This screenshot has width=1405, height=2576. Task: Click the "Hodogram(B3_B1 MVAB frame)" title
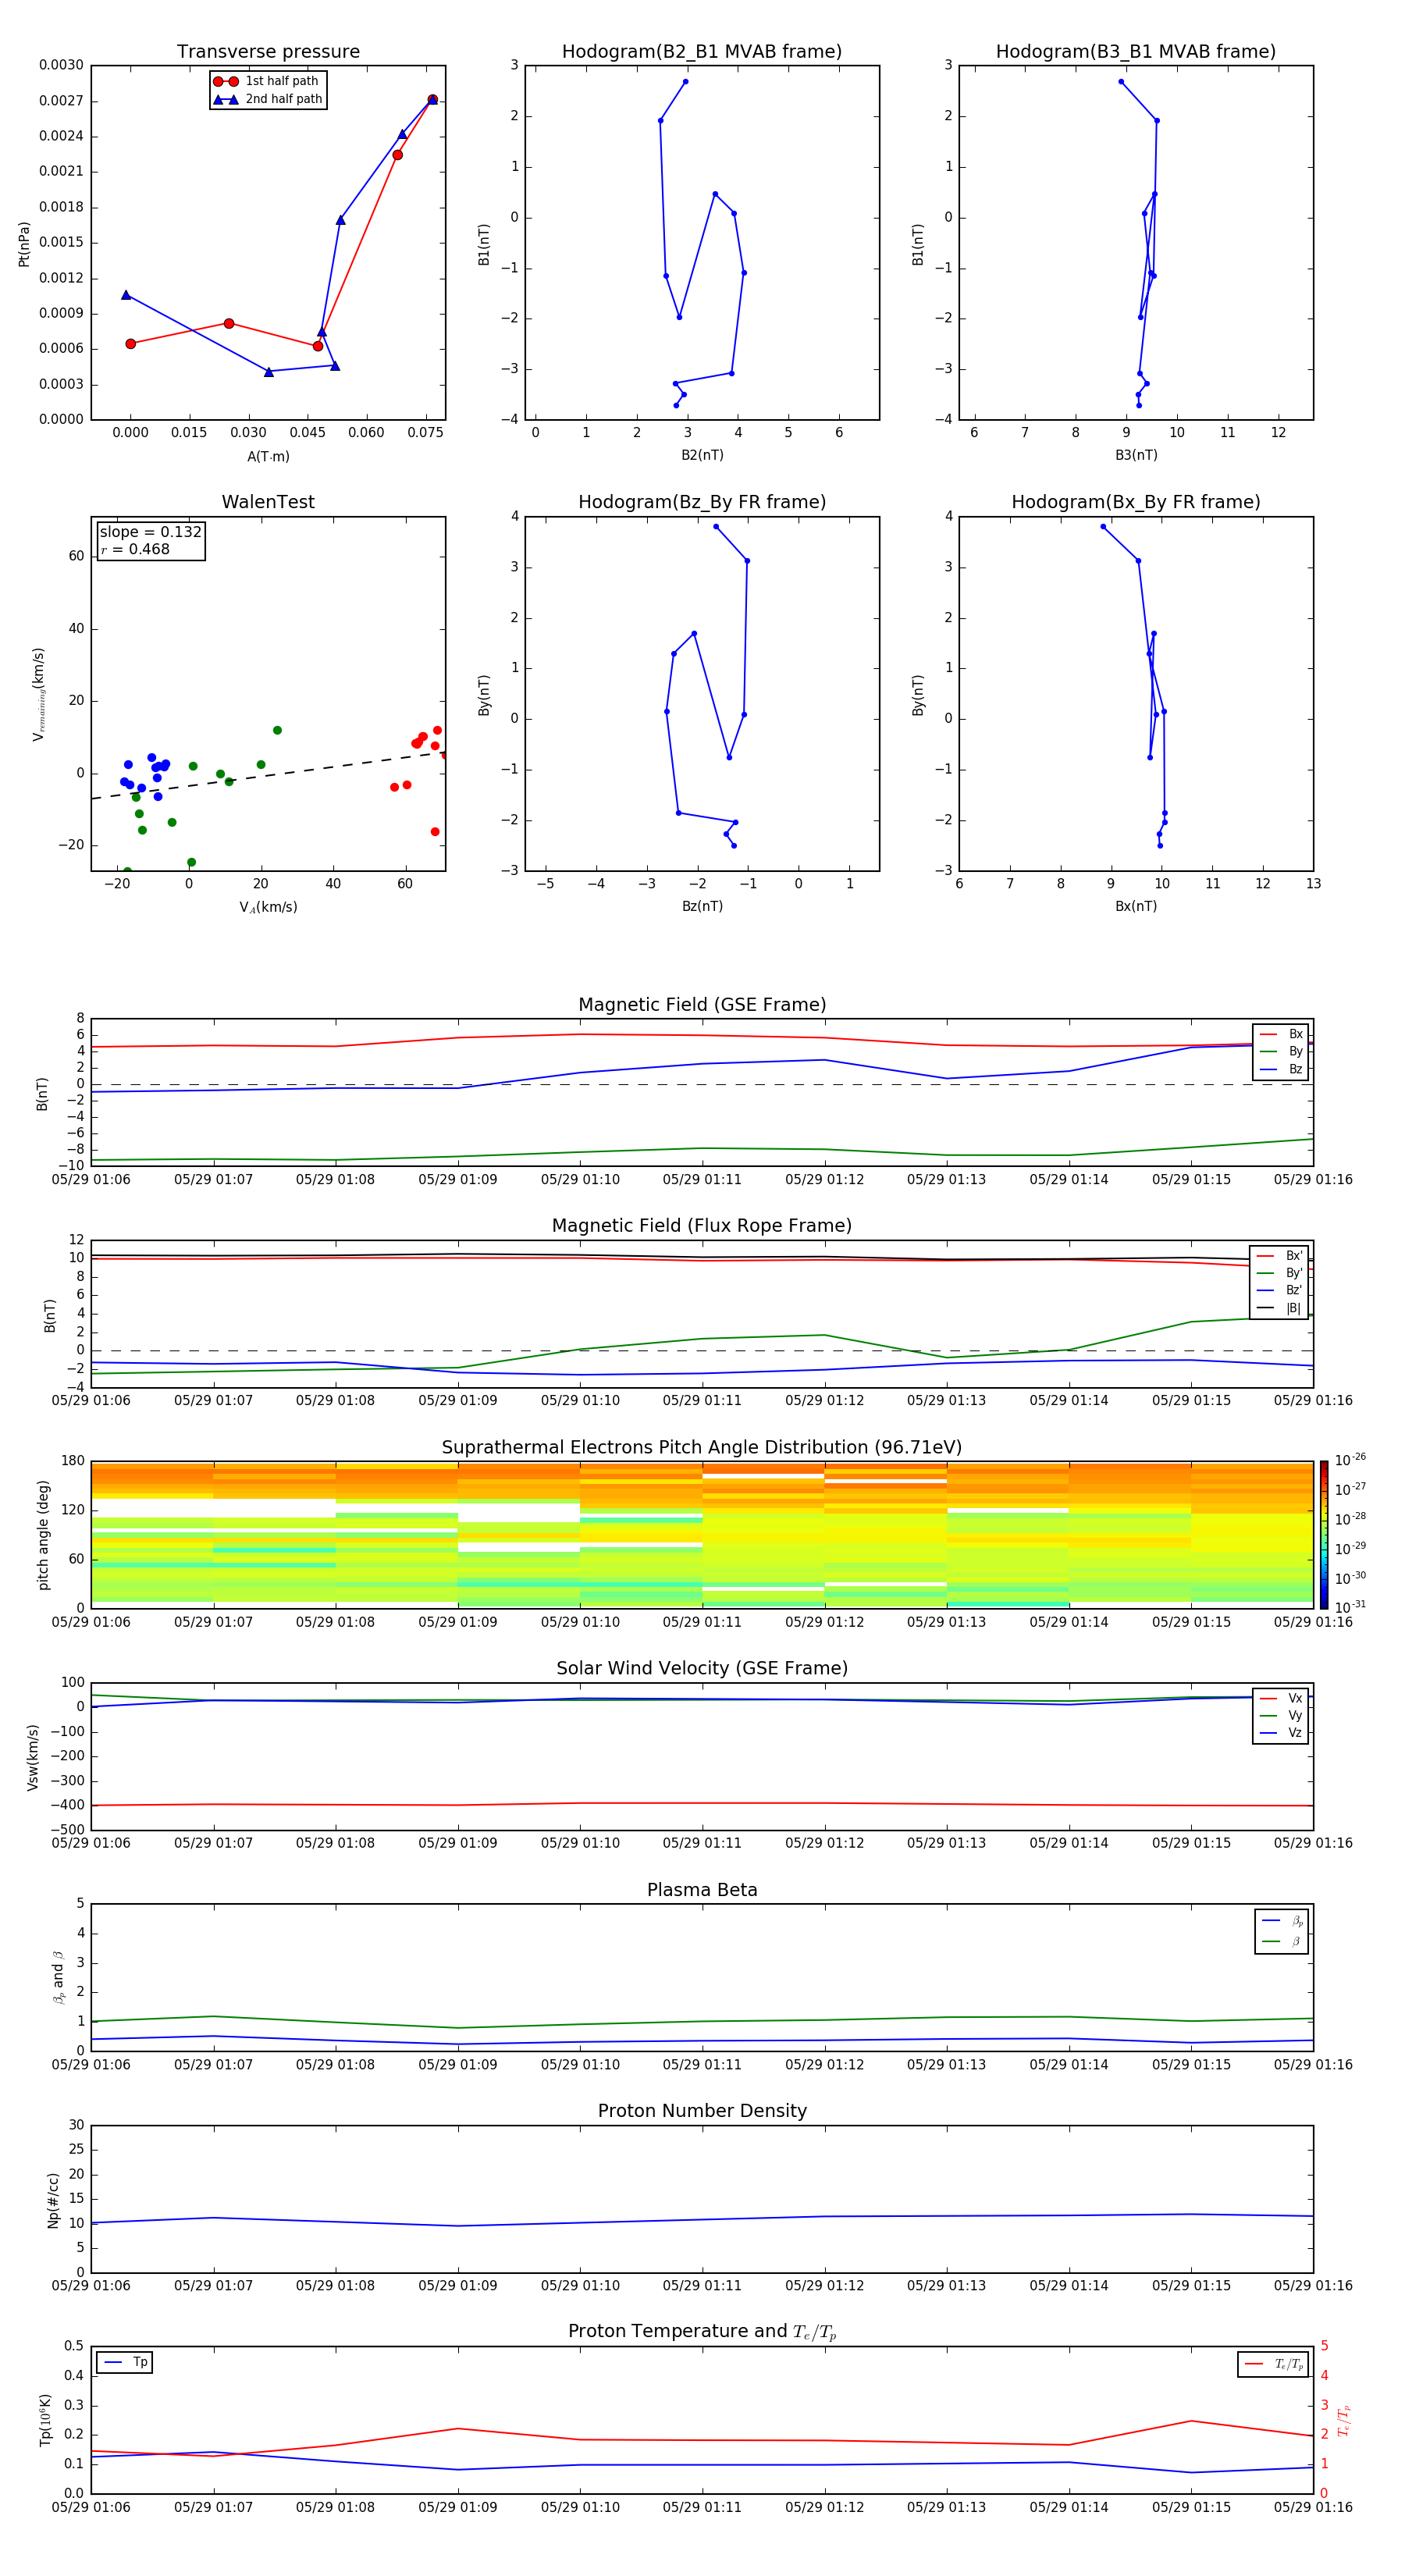pyautogui.click(x=1136, y=52)
